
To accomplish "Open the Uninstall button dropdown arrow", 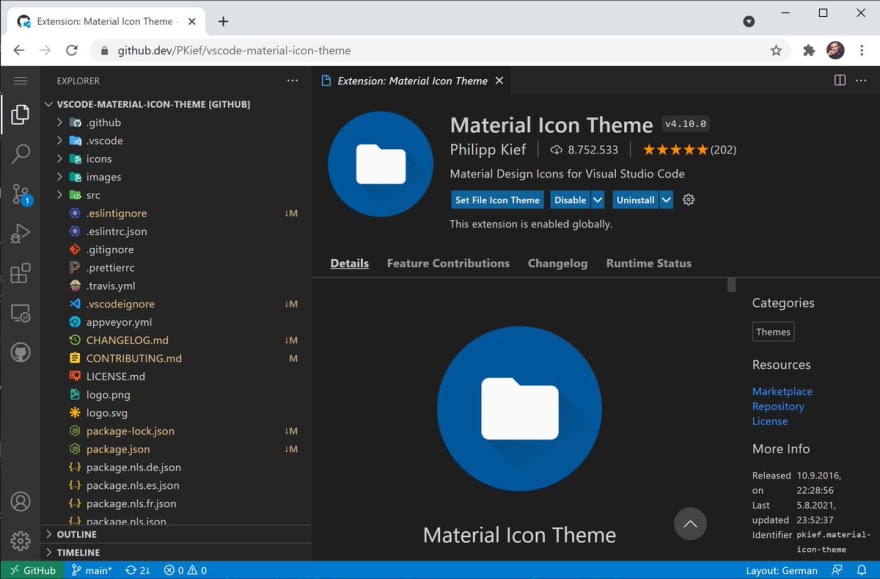I will coord(666,200).
